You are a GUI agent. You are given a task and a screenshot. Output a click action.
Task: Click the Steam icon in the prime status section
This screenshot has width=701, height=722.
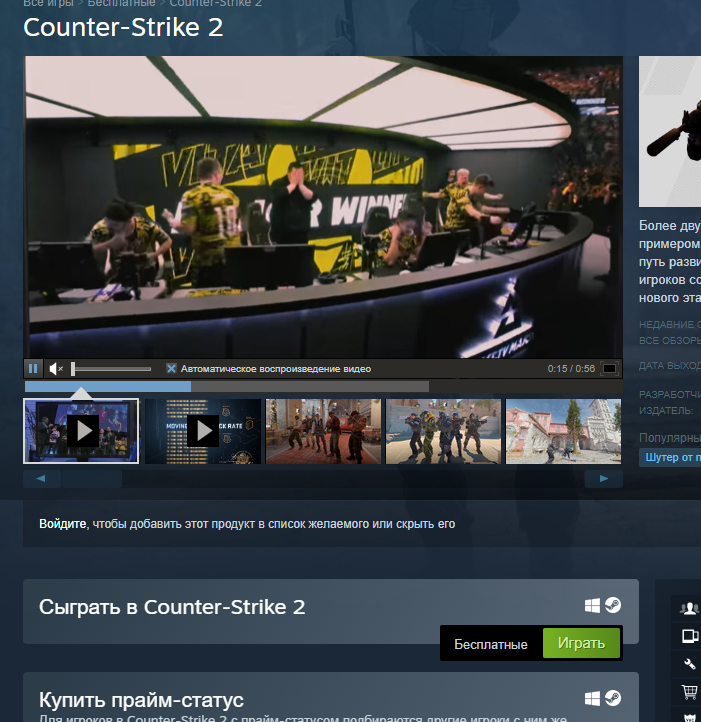pos(613,698)
